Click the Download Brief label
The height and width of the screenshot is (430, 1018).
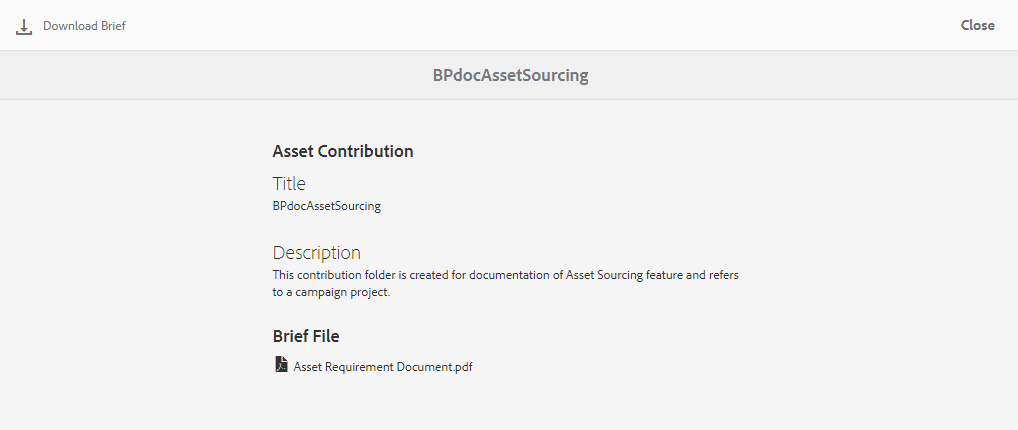click(x=84, y=26)
